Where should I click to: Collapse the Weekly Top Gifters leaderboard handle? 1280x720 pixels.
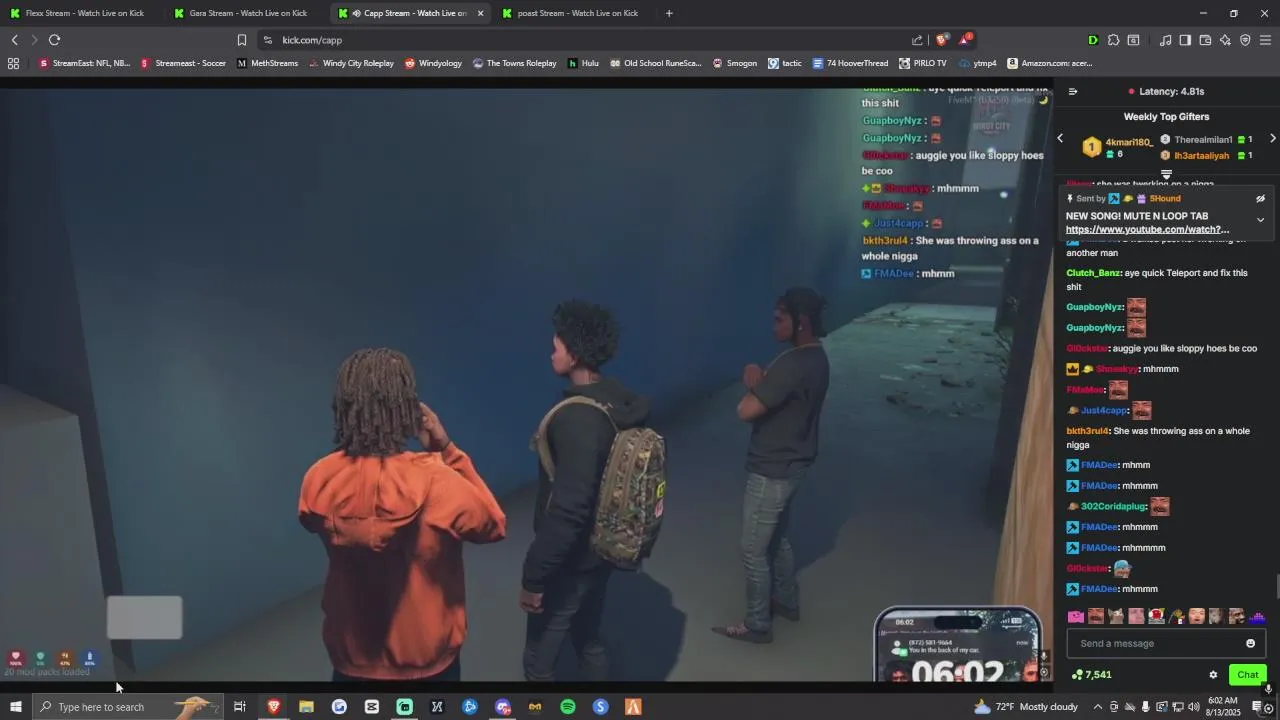point(1166,174)
